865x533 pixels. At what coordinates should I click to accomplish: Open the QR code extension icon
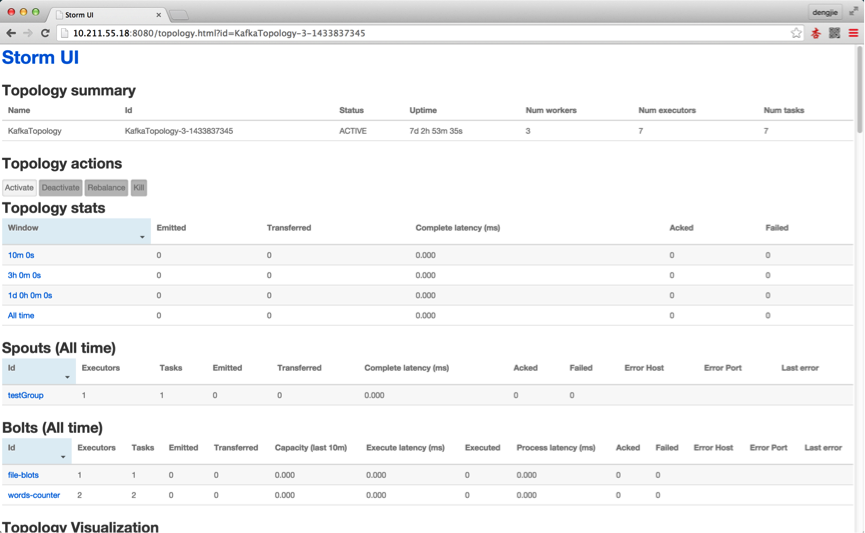(834, 33)
